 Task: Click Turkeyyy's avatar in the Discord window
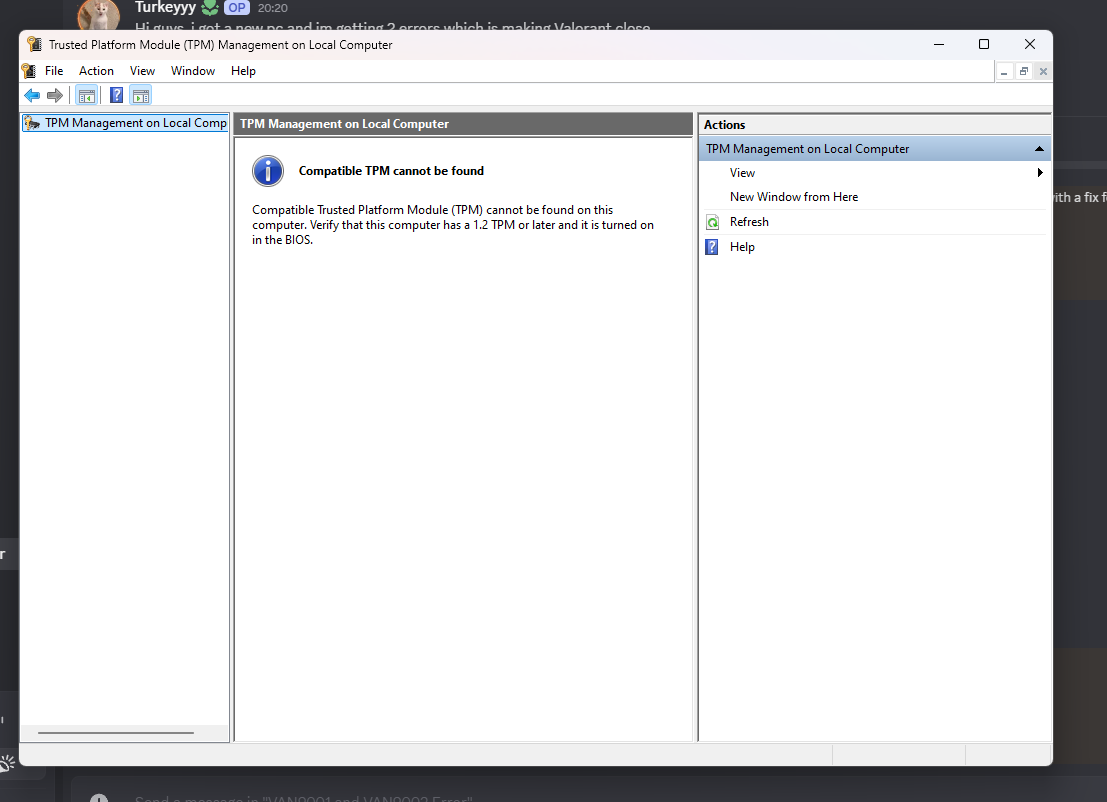(x=98, y=14)
